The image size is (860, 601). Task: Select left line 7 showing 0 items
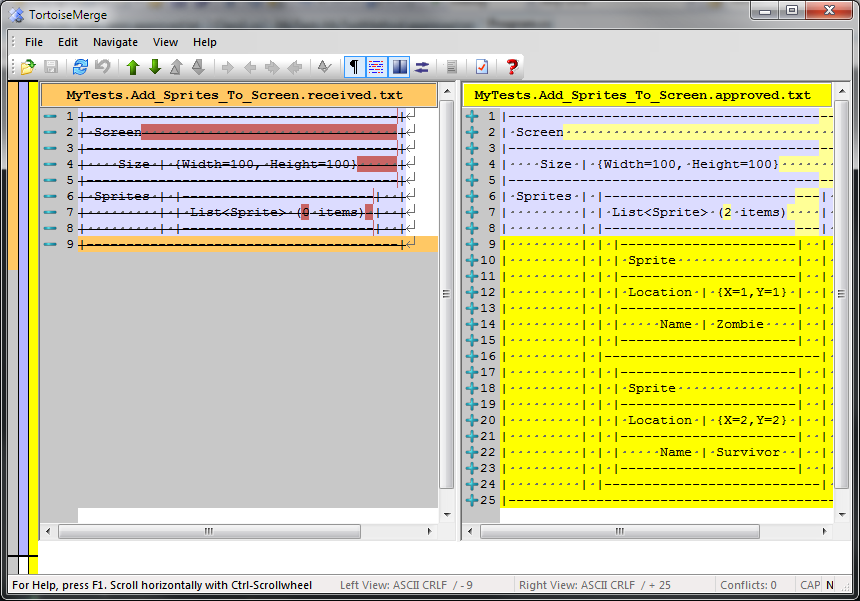click(258, 212)
